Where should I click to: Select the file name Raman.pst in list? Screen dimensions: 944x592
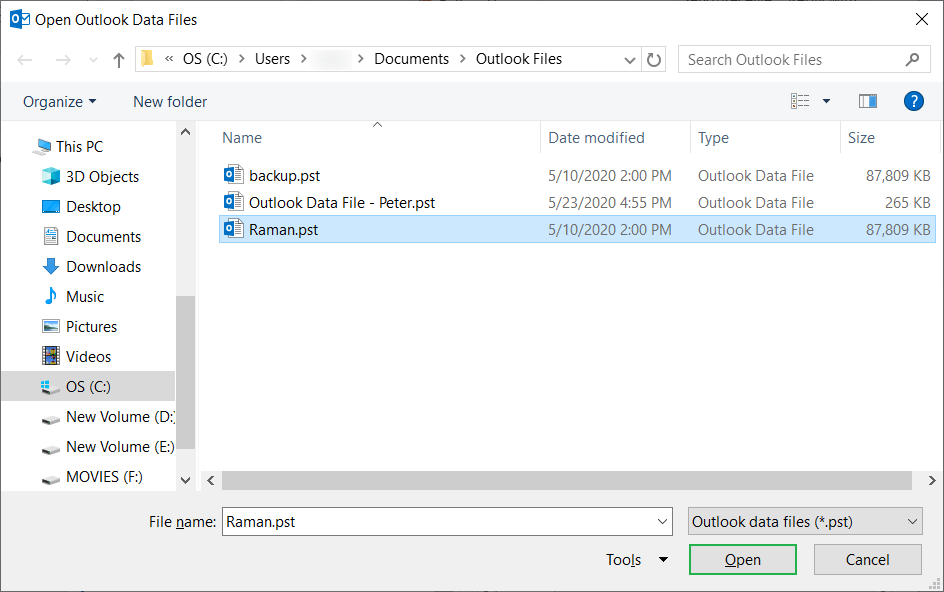coord(283,230)
